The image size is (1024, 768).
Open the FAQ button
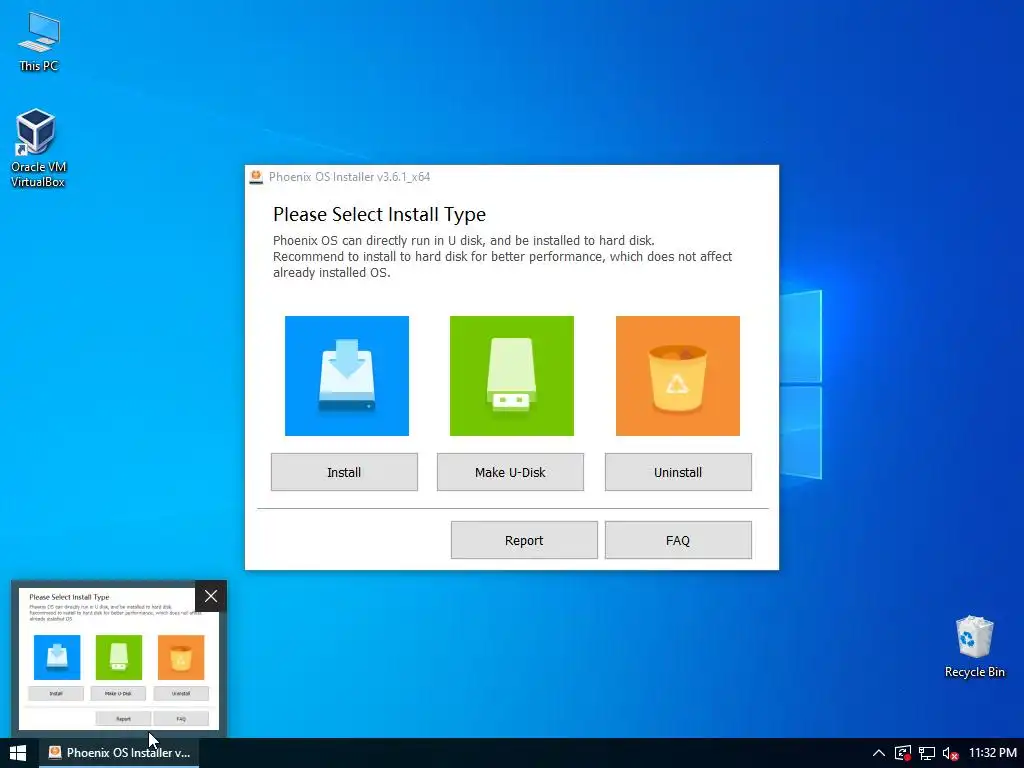(678, 540)
